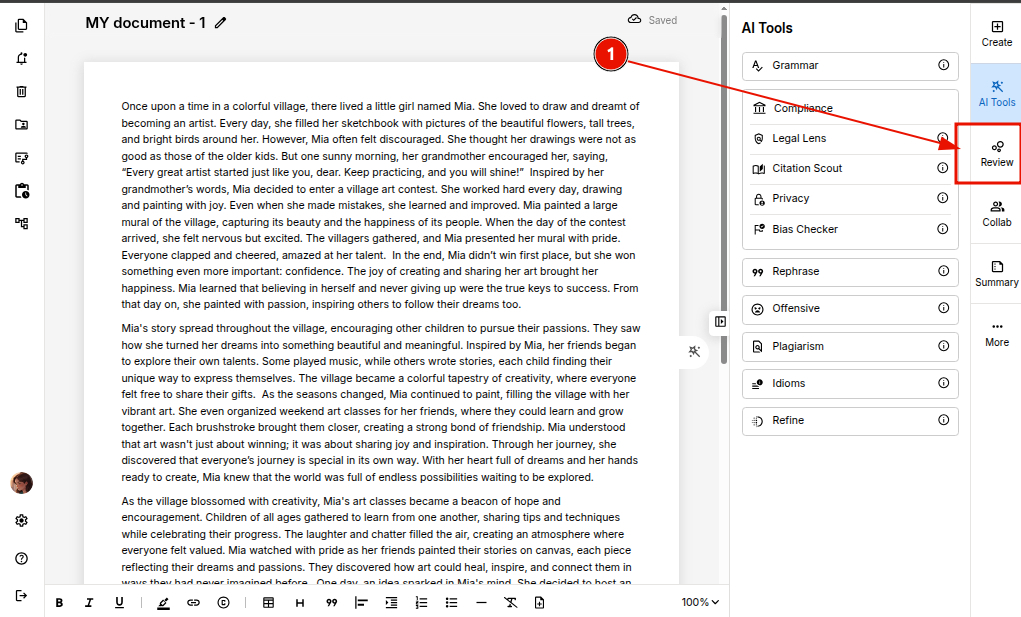Expand the More options in right rail

[x=996, y=332]
